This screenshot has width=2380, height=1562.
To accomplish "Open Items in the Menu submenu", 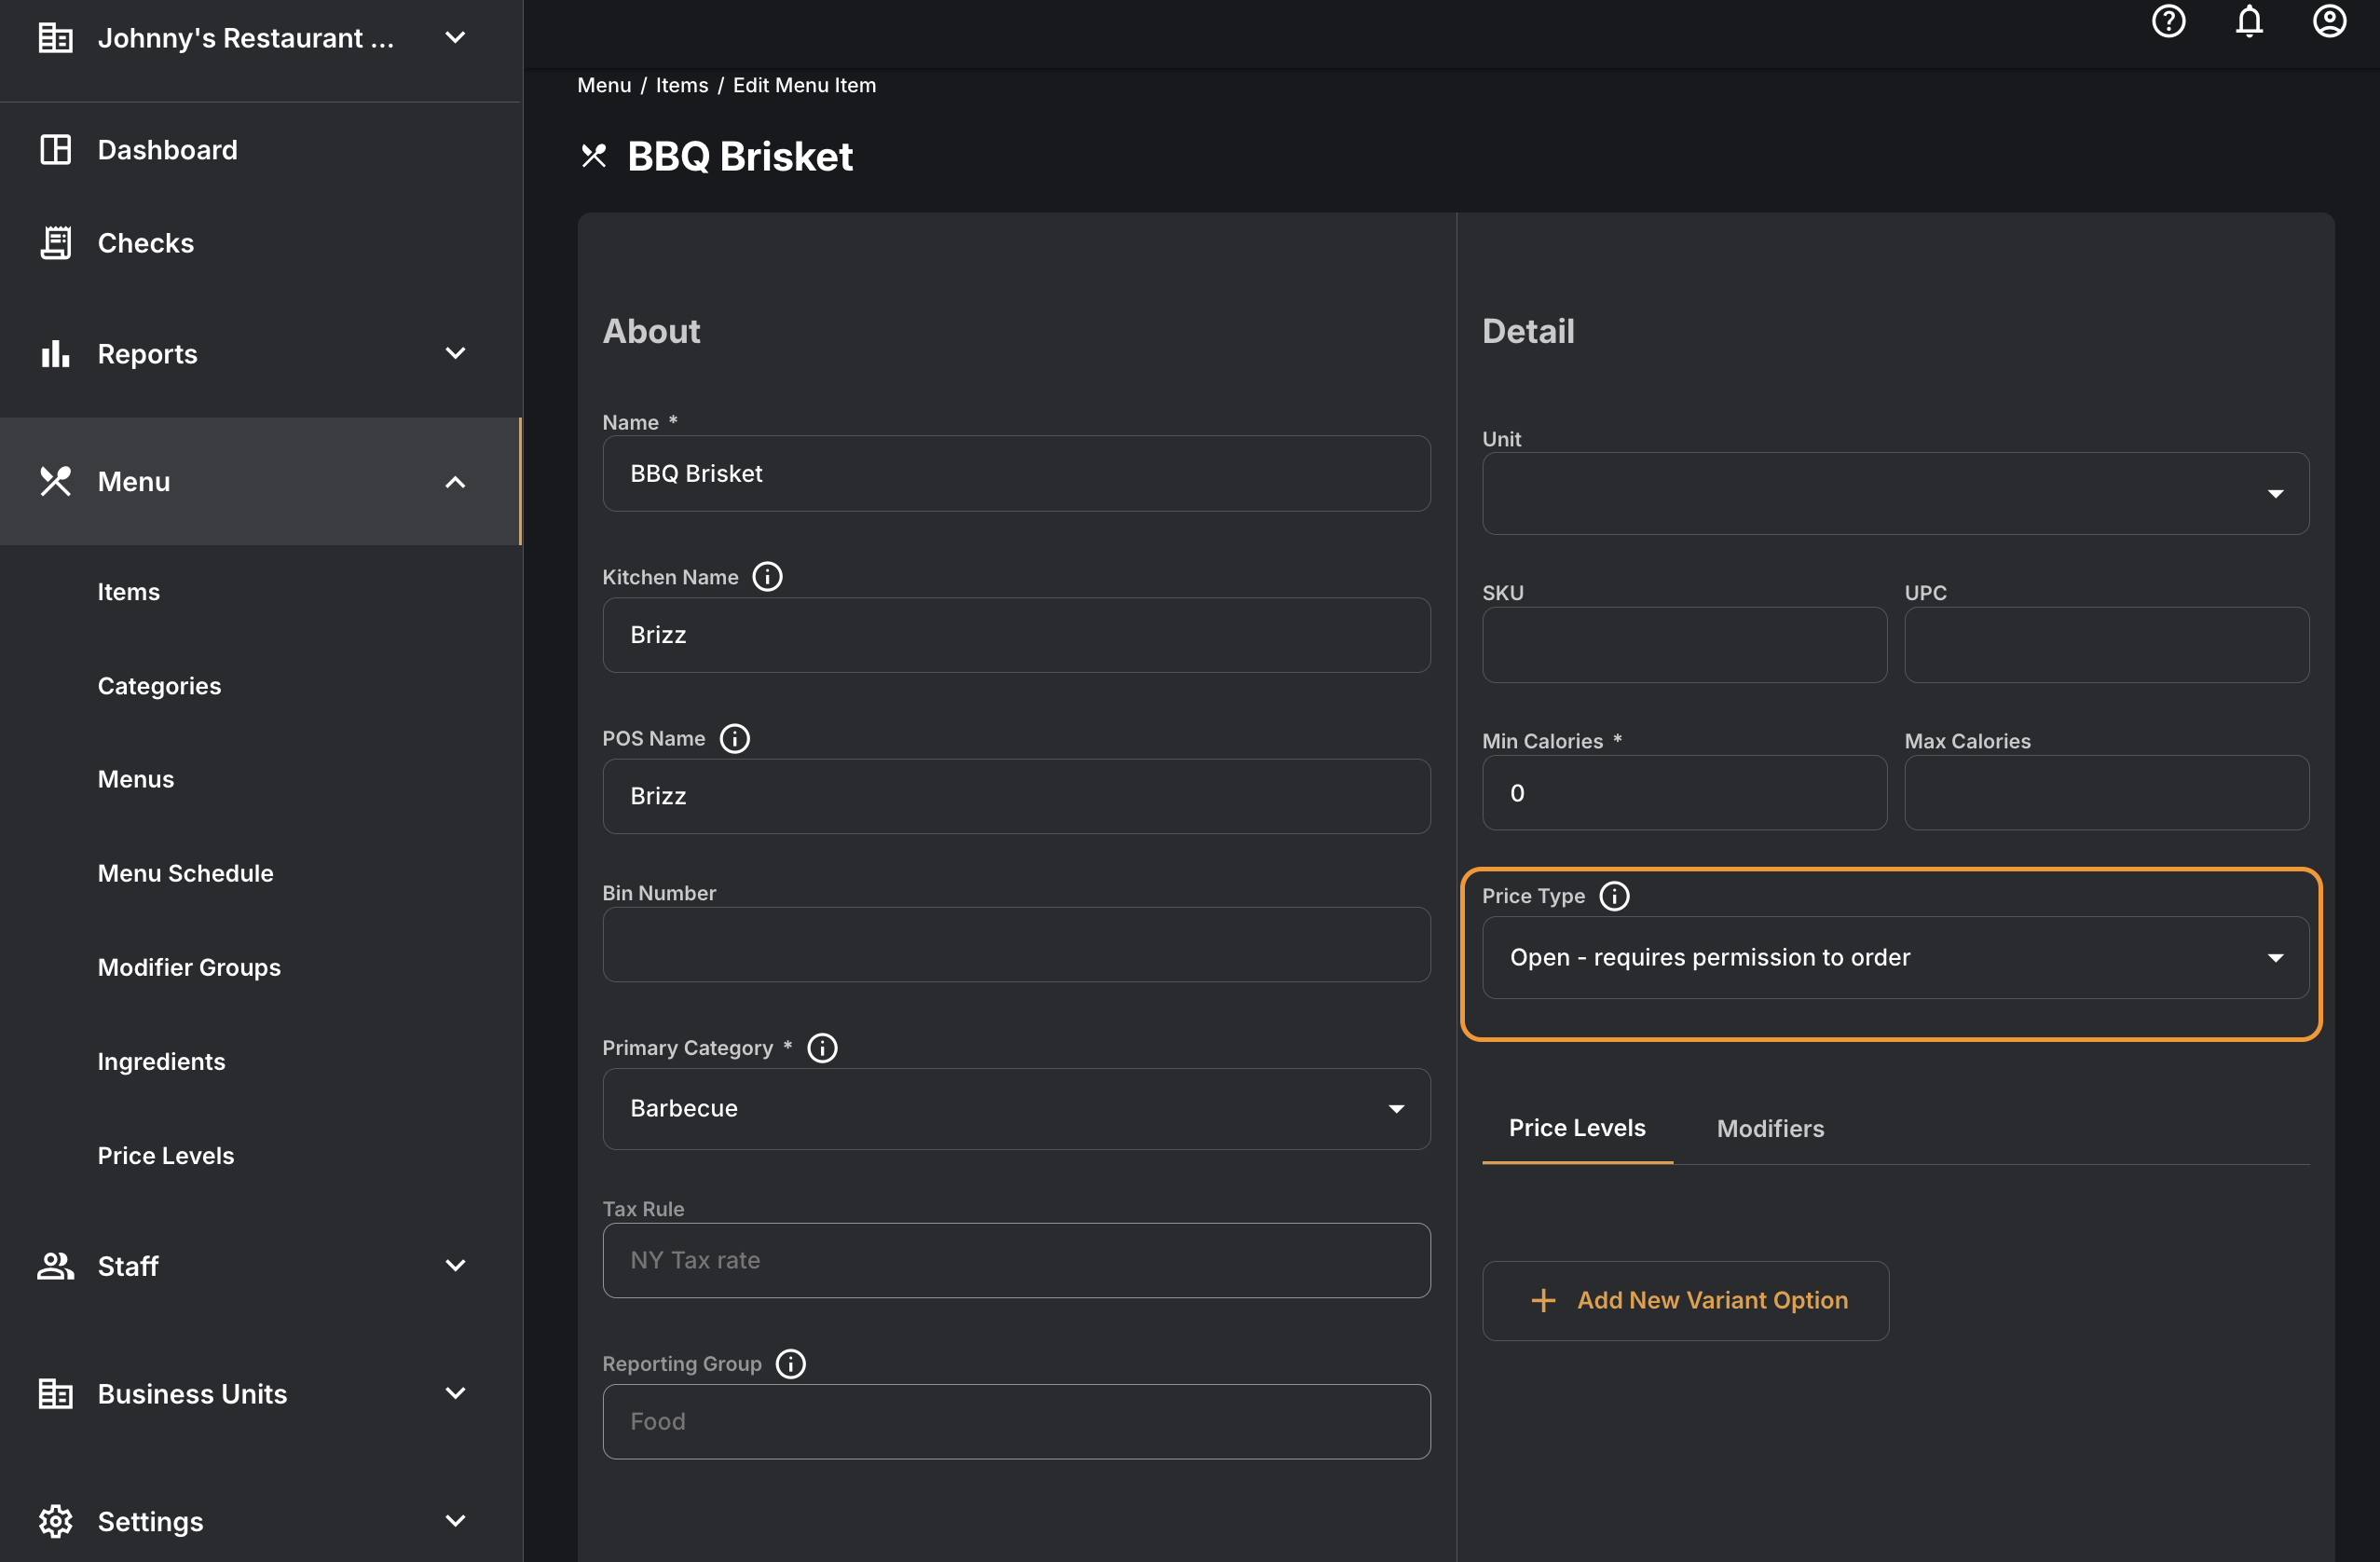I will (x=129, y=592).
